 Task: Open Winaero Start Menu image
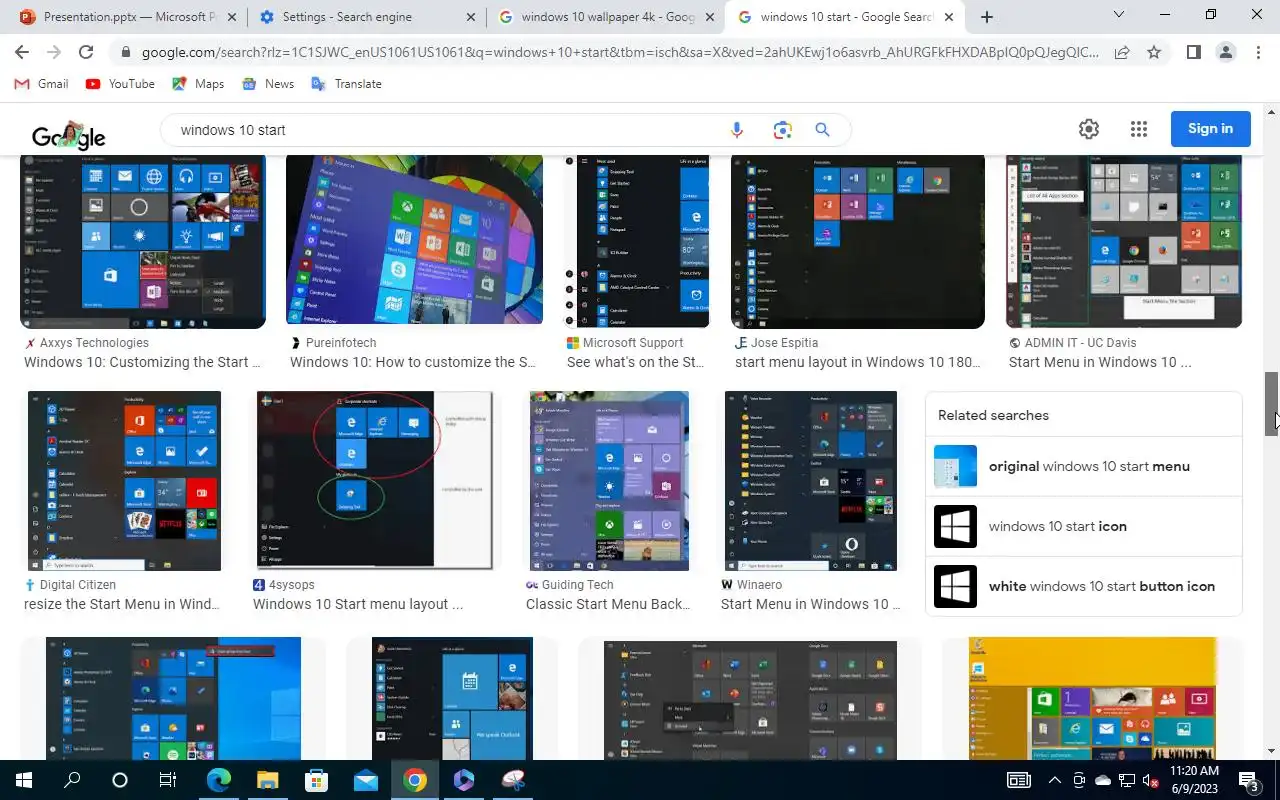(x=811, y=481)
